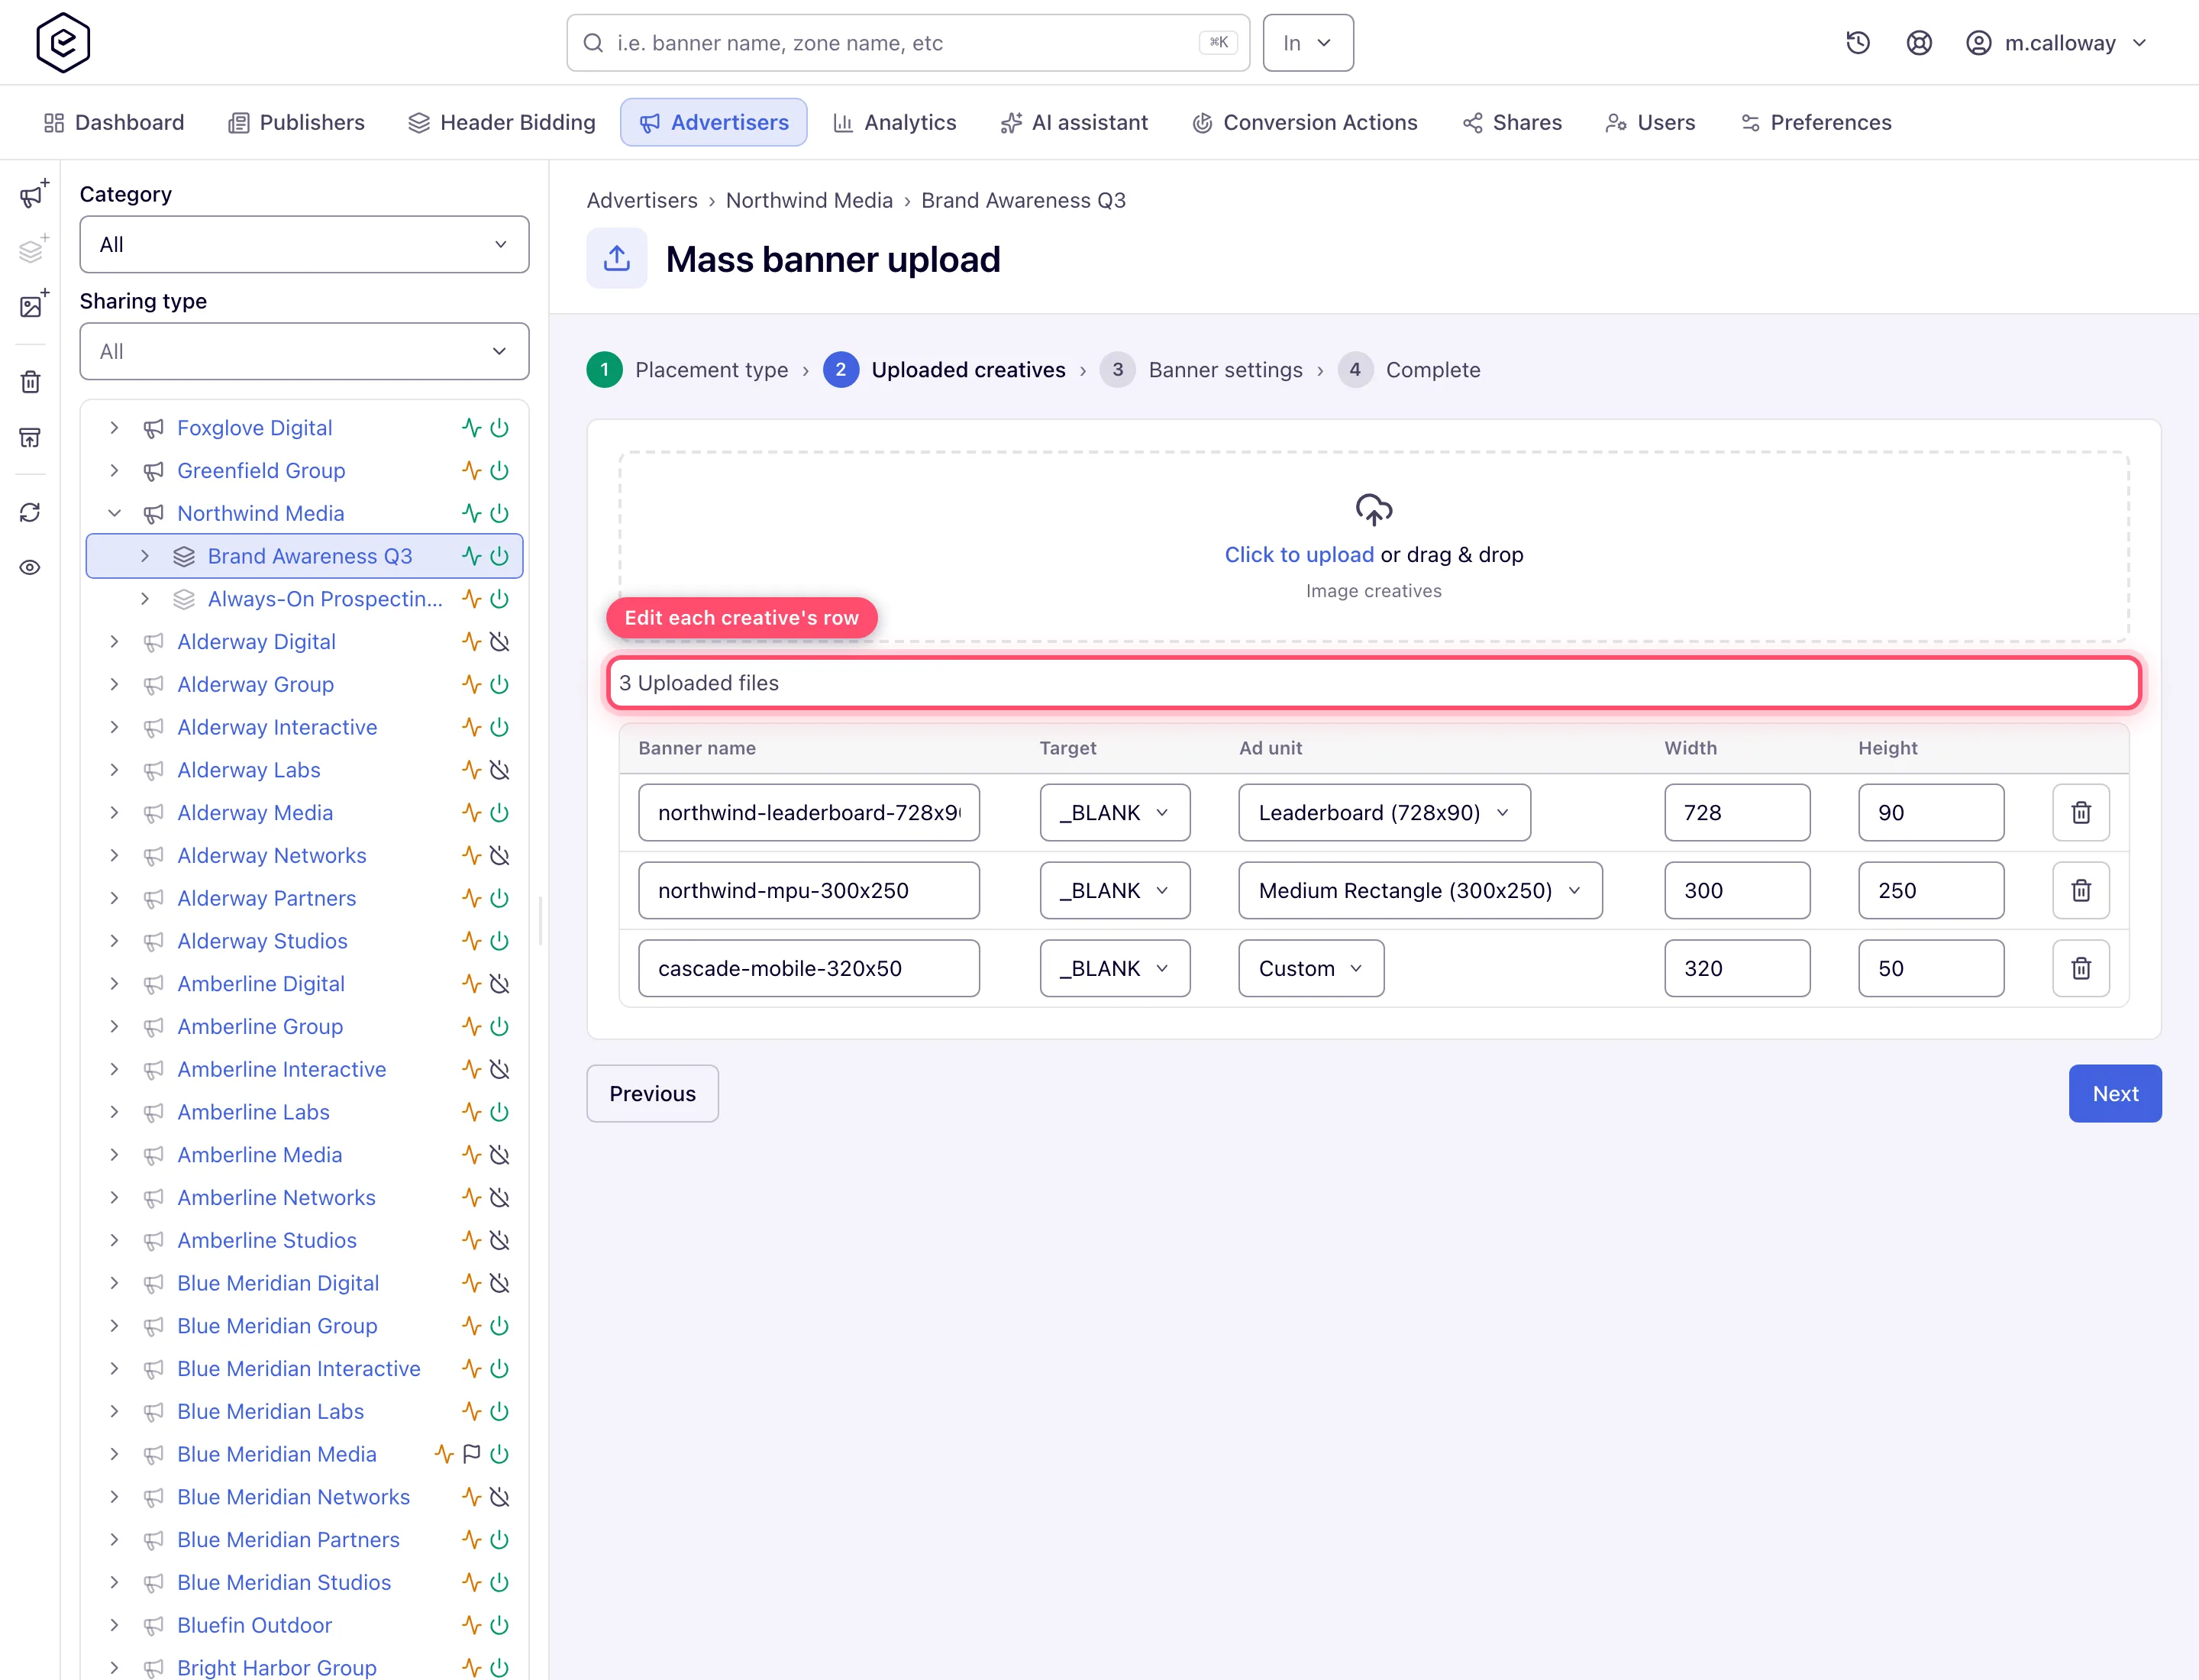The image size is (2199, 1680).
Task: Go to the Preferences tab
Action: [x=1815, y=122]
